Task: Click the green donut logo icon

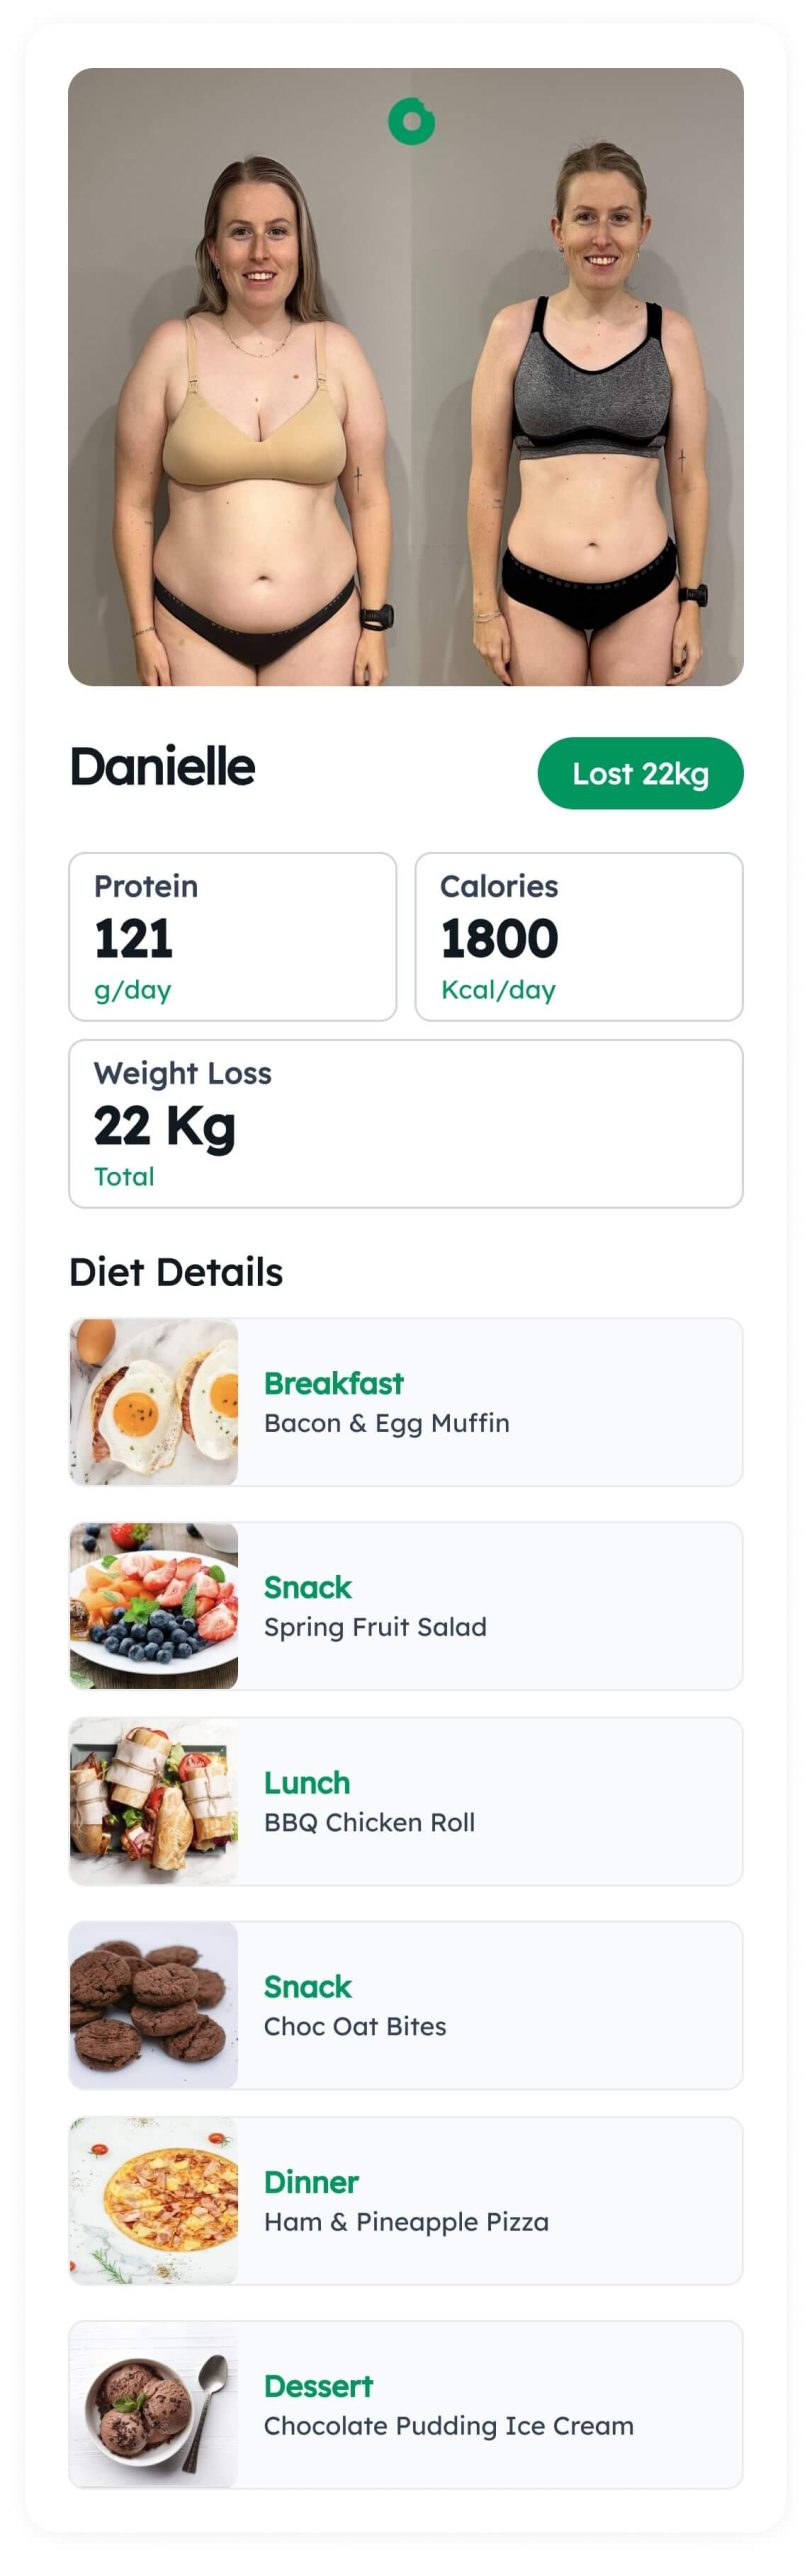Action: [411, 121]
